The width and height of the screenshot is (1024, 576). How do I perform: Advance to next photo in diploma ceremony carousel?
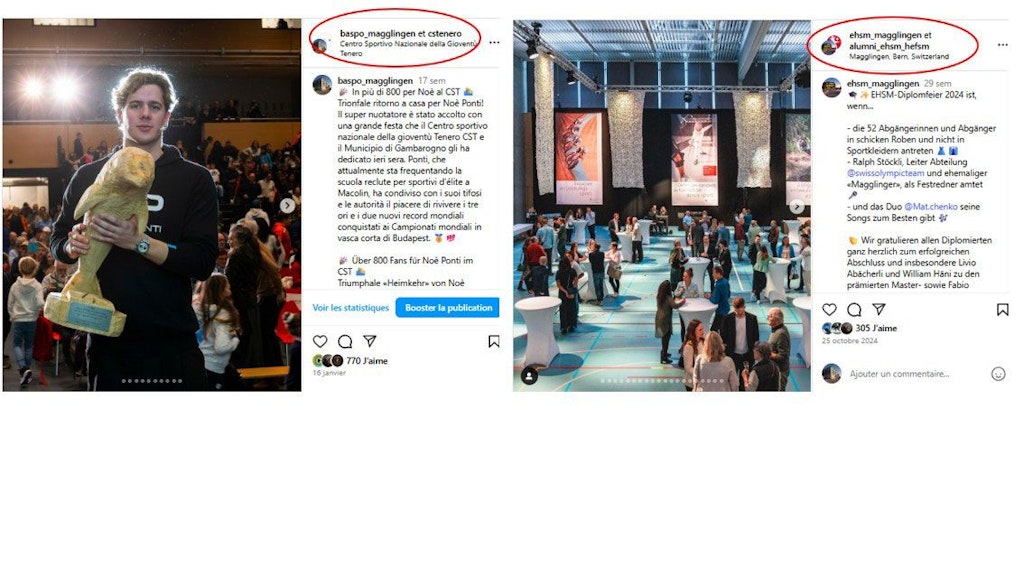[797, 206]
